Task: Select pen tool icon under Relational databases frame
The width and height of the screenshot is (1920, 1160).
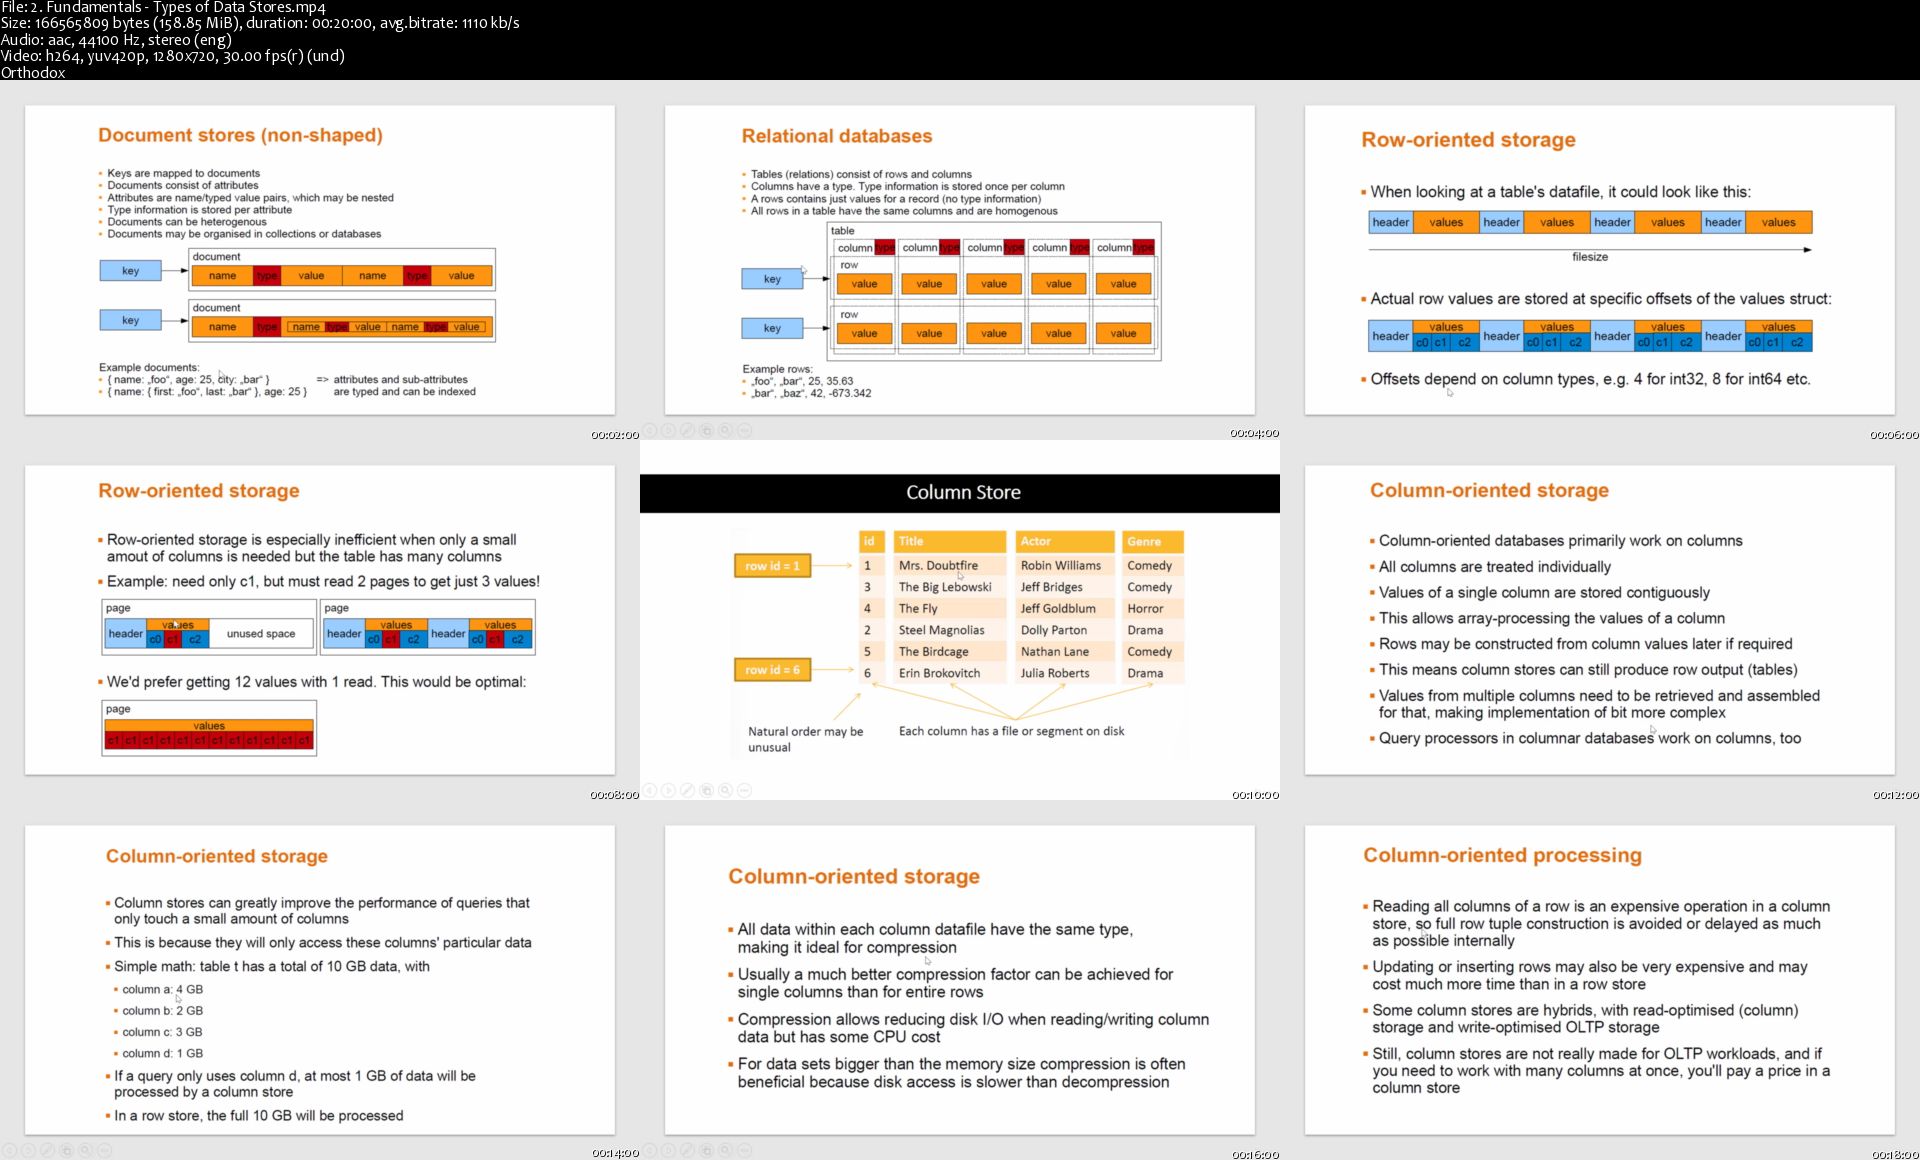Action: [x=687, y=430]
